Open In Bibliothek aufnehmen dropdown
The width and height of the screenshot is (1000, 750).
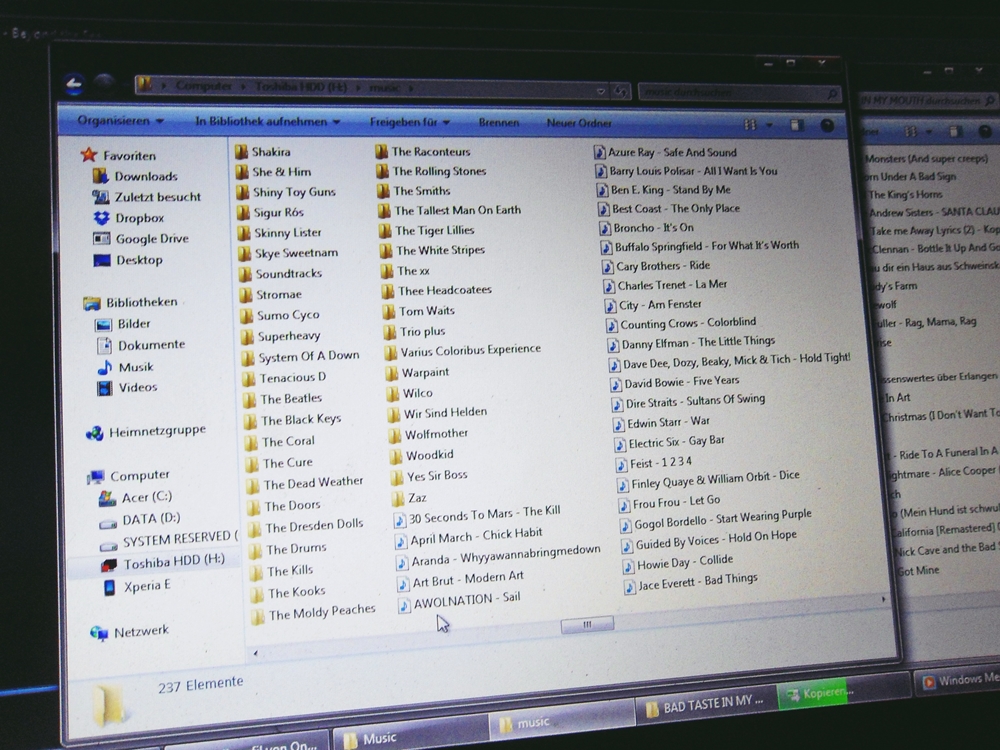pos(267,121)
